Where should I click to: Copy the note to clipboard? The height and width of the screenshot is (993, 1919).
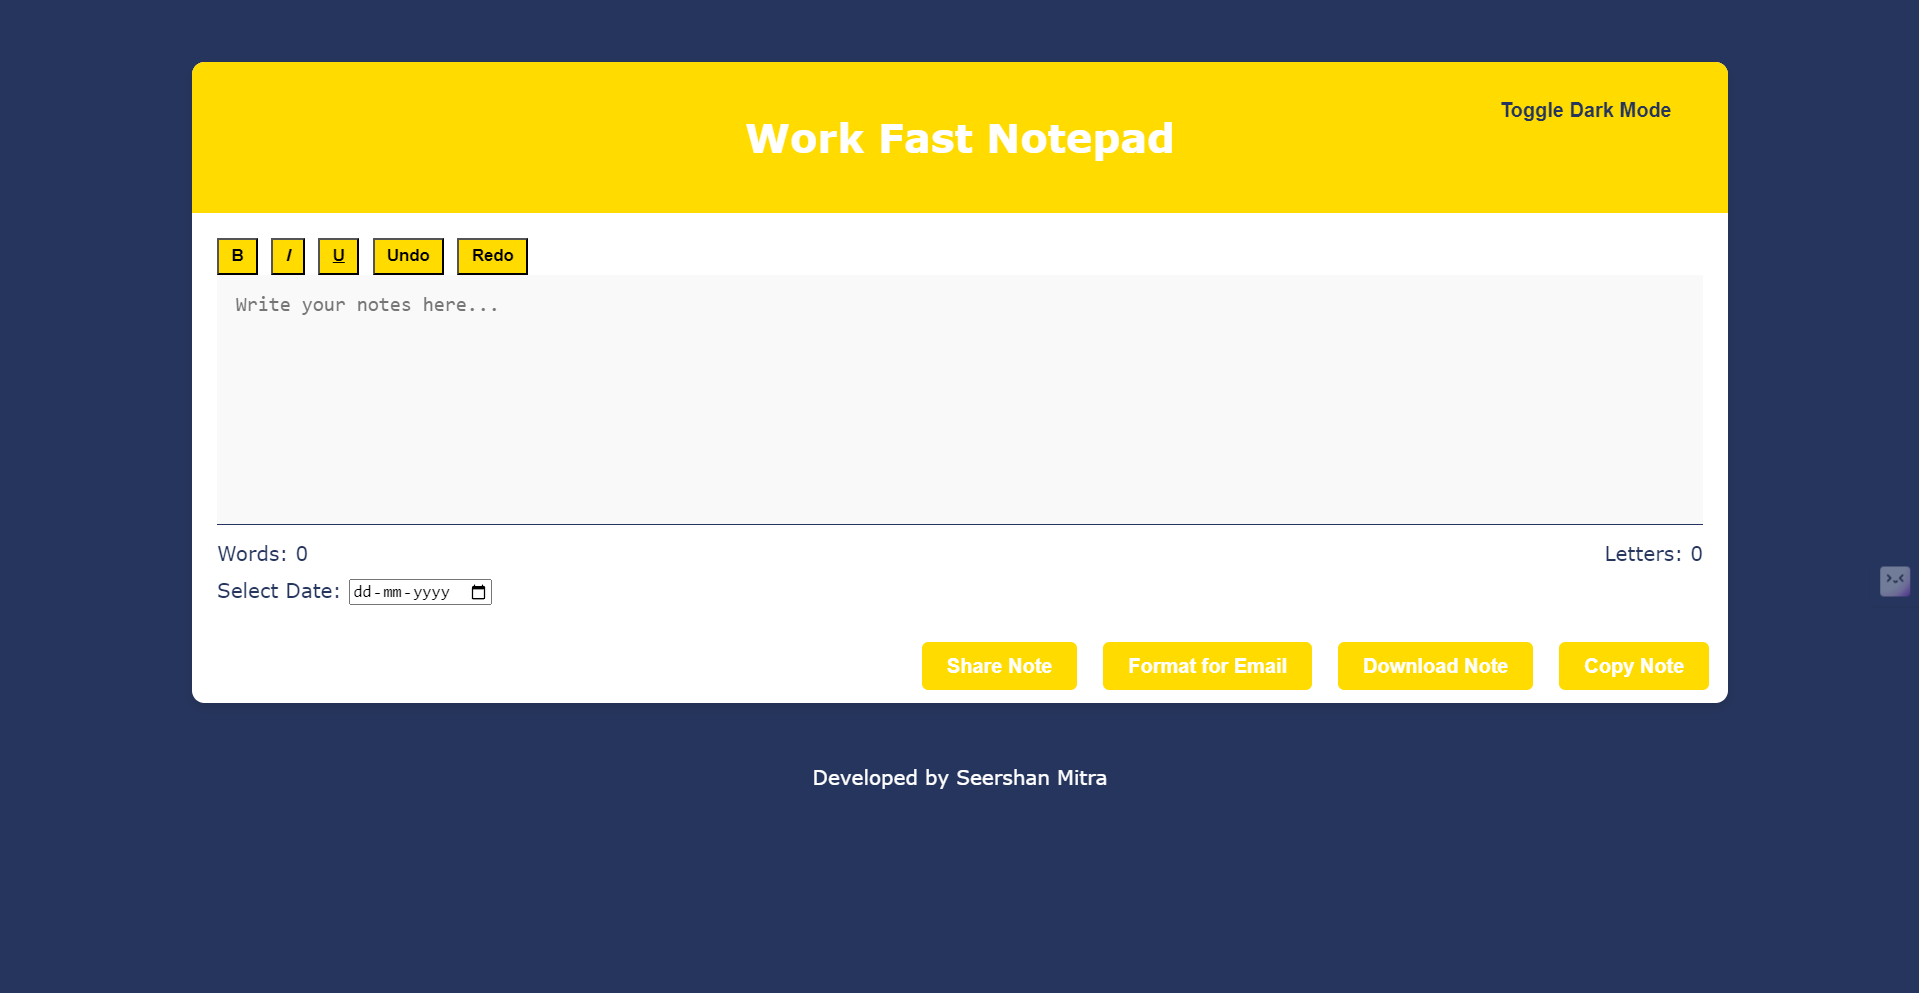tap(1633, 666)
